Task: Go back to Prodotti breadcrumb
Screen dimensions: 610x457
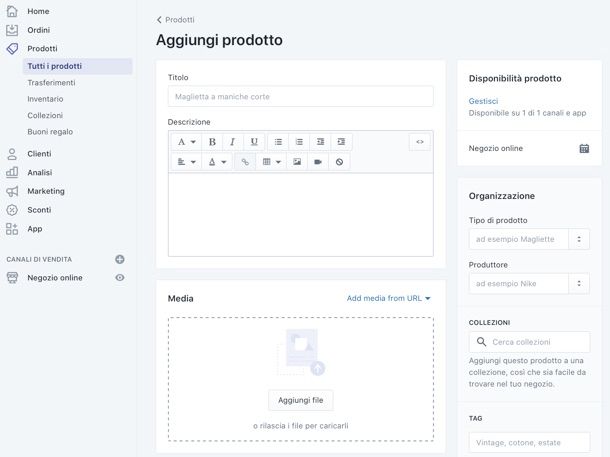Action: (x=175, y=20)
